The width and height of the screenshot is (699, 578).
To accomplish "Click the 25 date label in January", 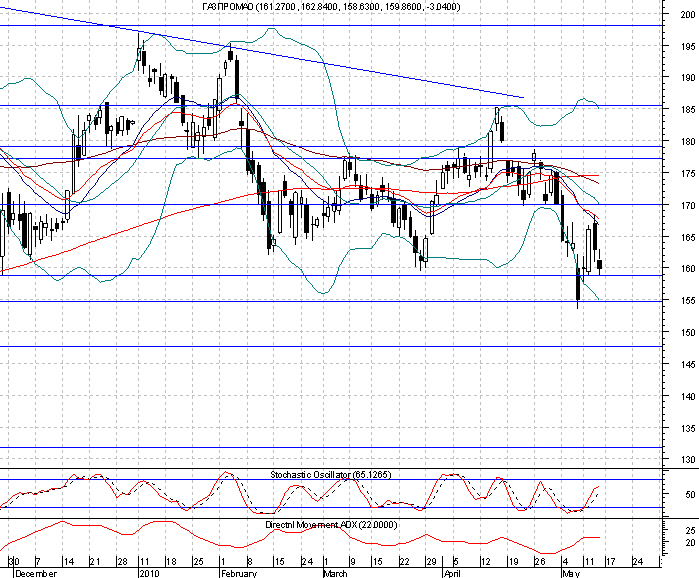I will 198,562.
